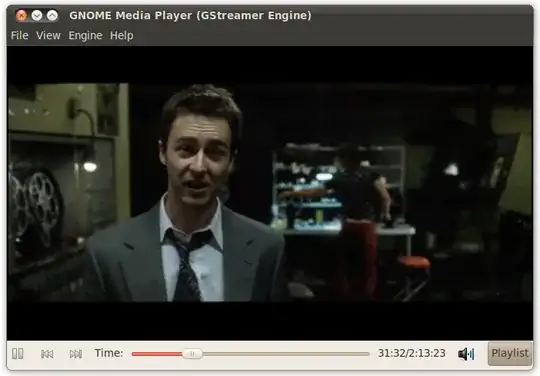540x376 pixels.
Task: Click the volume speaker icon
Action: [466, 354]
